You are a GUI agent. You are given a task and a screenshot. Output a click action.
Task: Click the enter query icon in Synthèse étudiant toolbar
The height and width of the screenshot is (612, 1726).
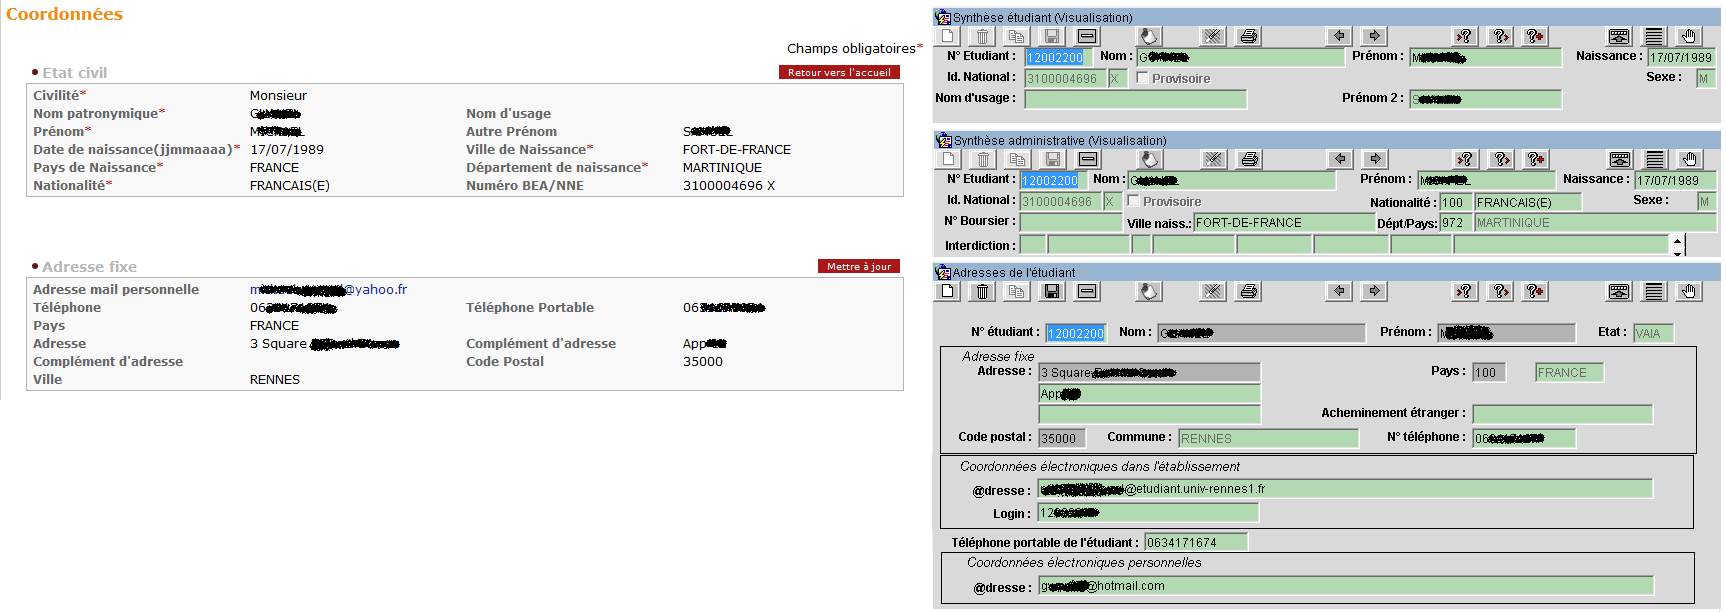coord(1464,37)
